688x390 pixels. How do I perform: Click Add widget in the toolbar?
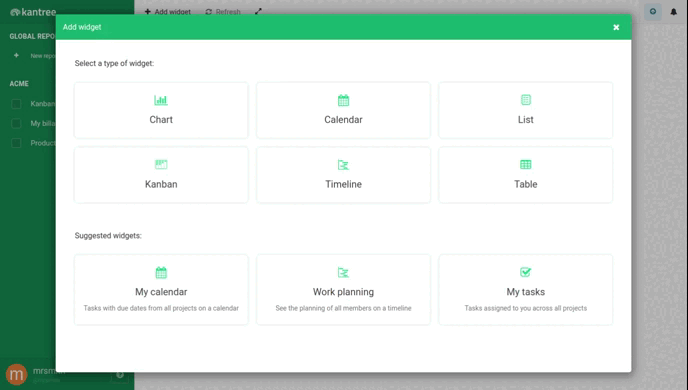168,12
